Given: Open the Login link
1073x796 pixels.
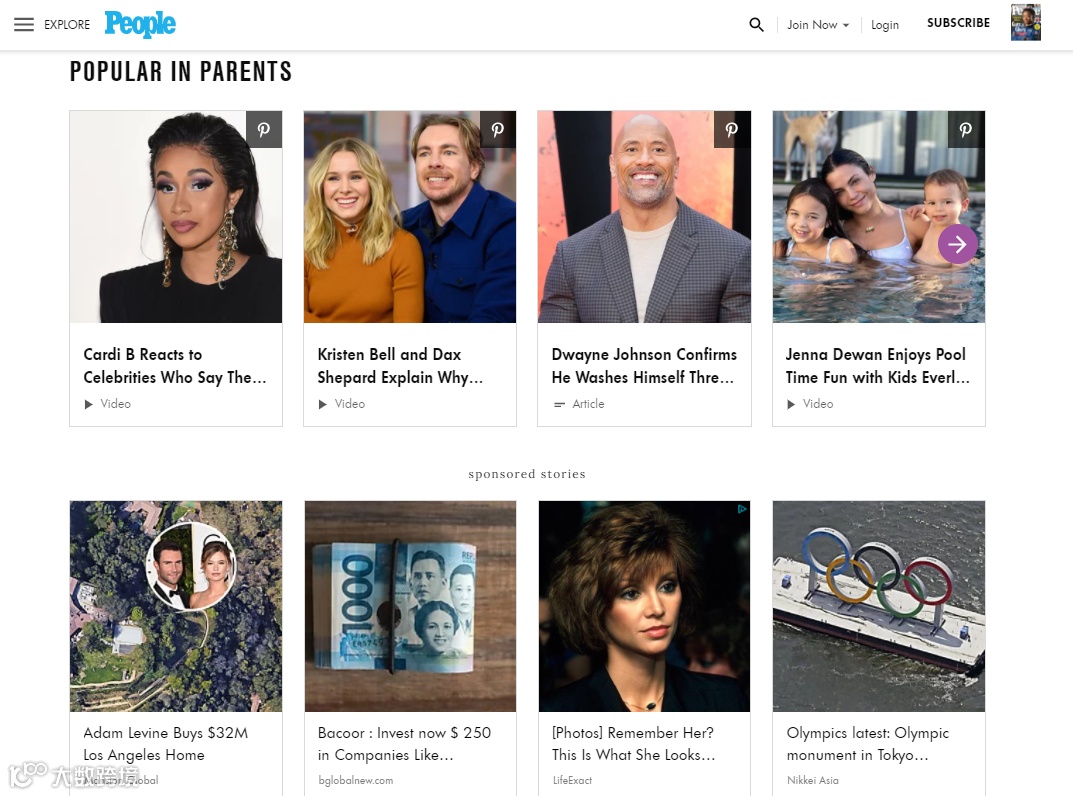Looking at the screenshot, I should point(885,25).
